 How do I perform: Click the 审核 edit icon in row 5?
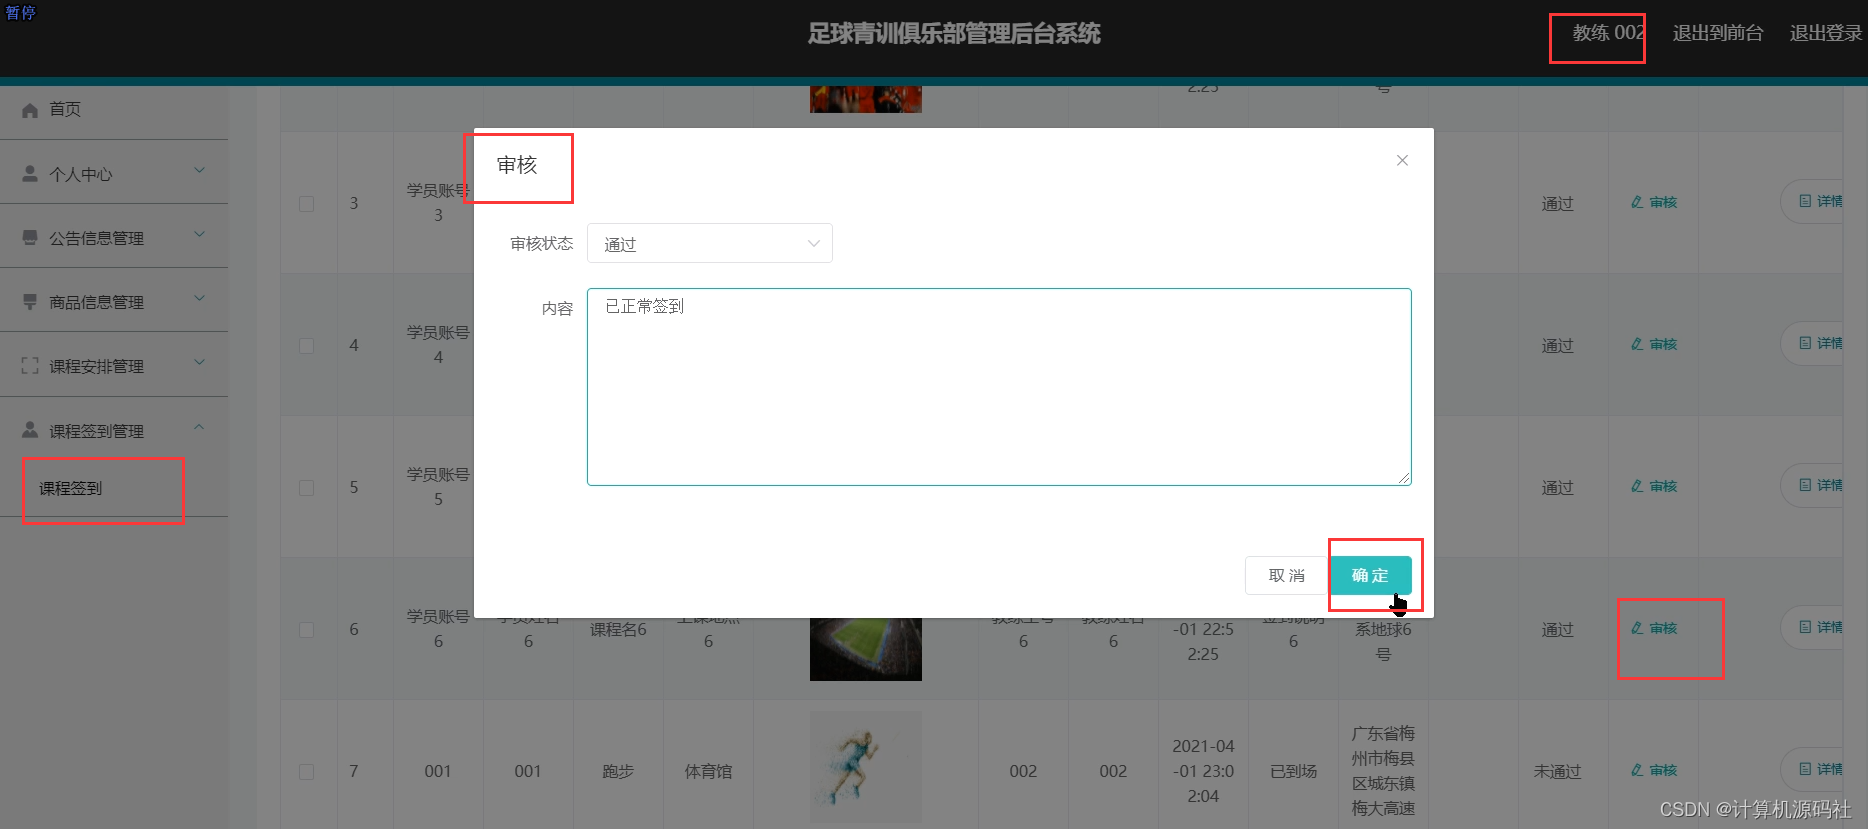1637,486
